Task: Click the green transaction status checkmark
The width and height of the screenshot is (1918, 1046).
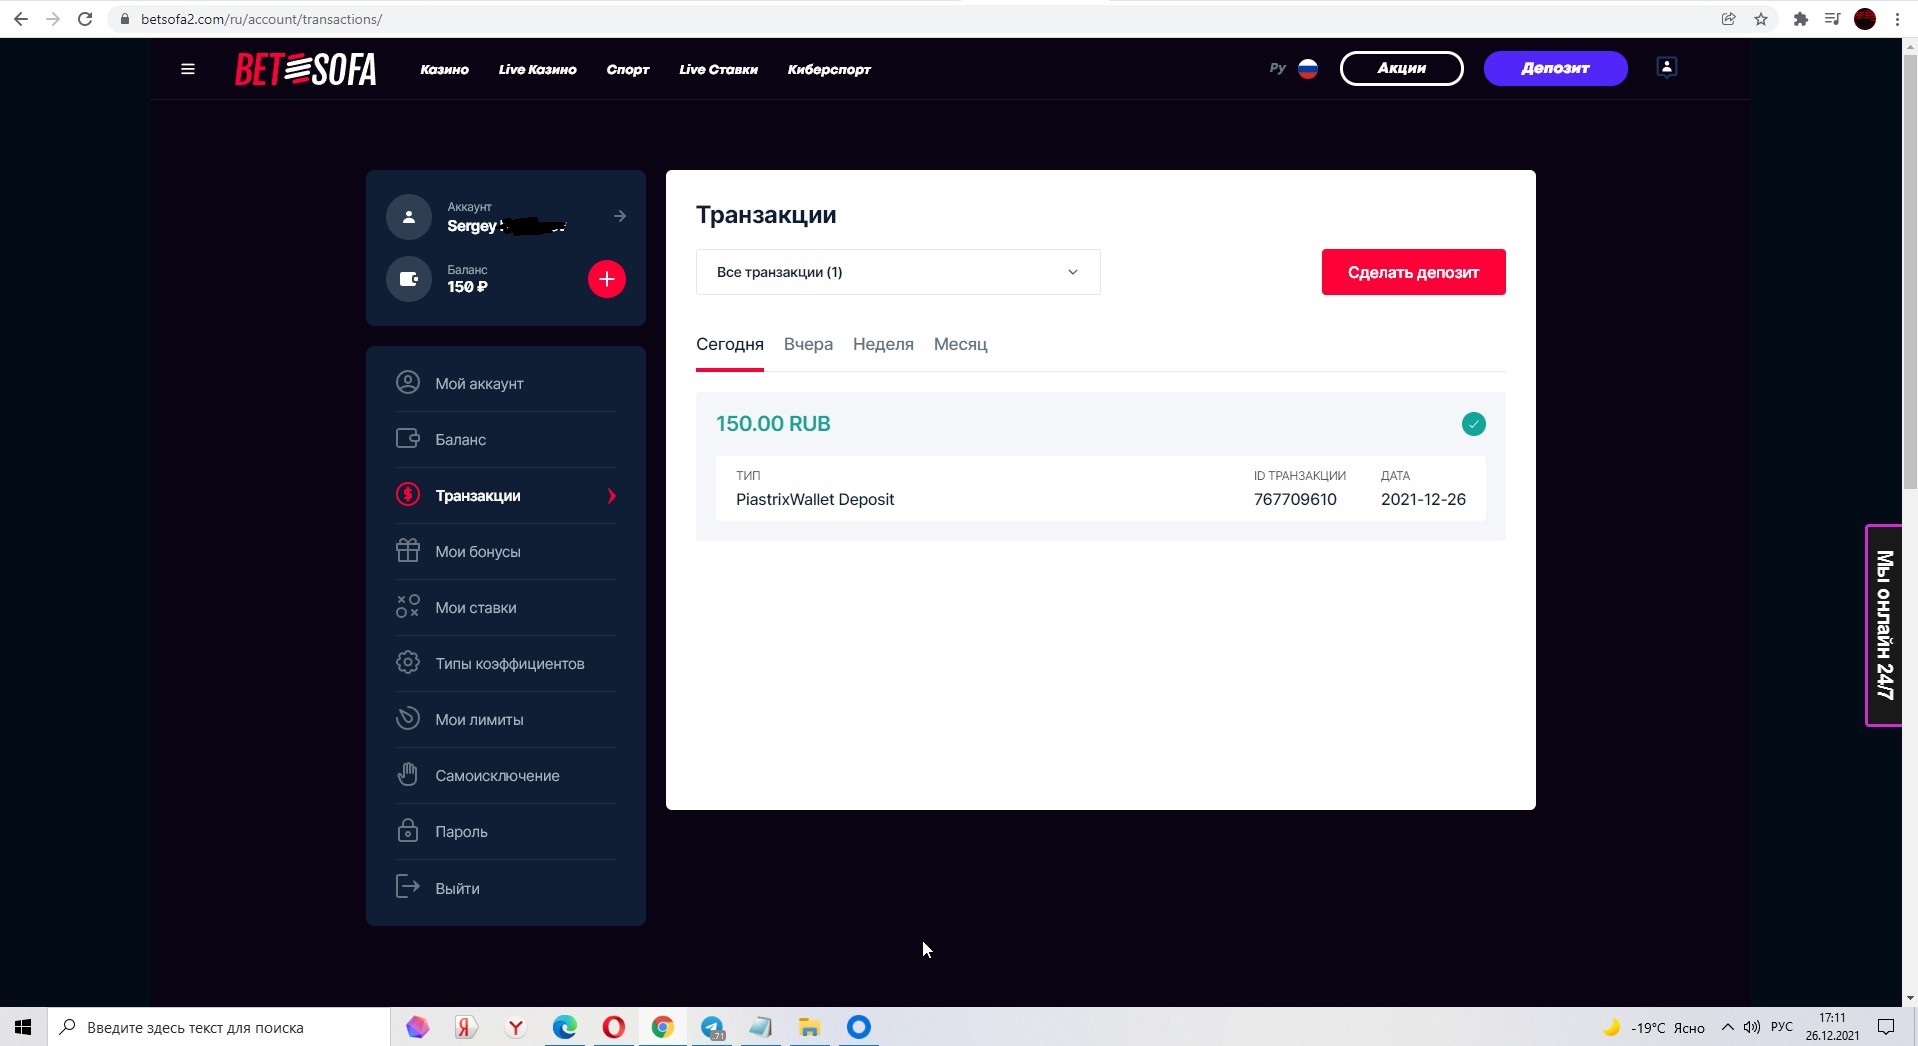Action: pyautogui.click(x=1473, y=424)
